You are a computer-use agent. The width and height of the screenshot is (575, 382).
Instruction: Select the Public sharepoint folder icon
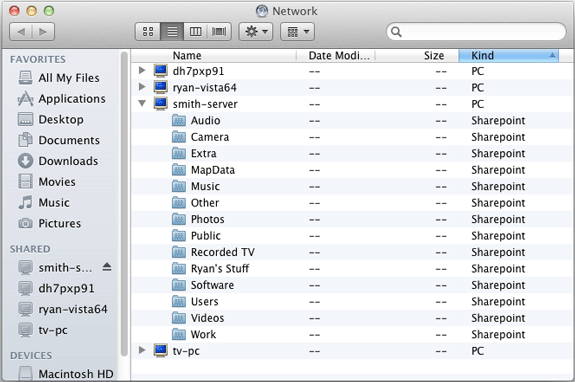click(179, 235)
